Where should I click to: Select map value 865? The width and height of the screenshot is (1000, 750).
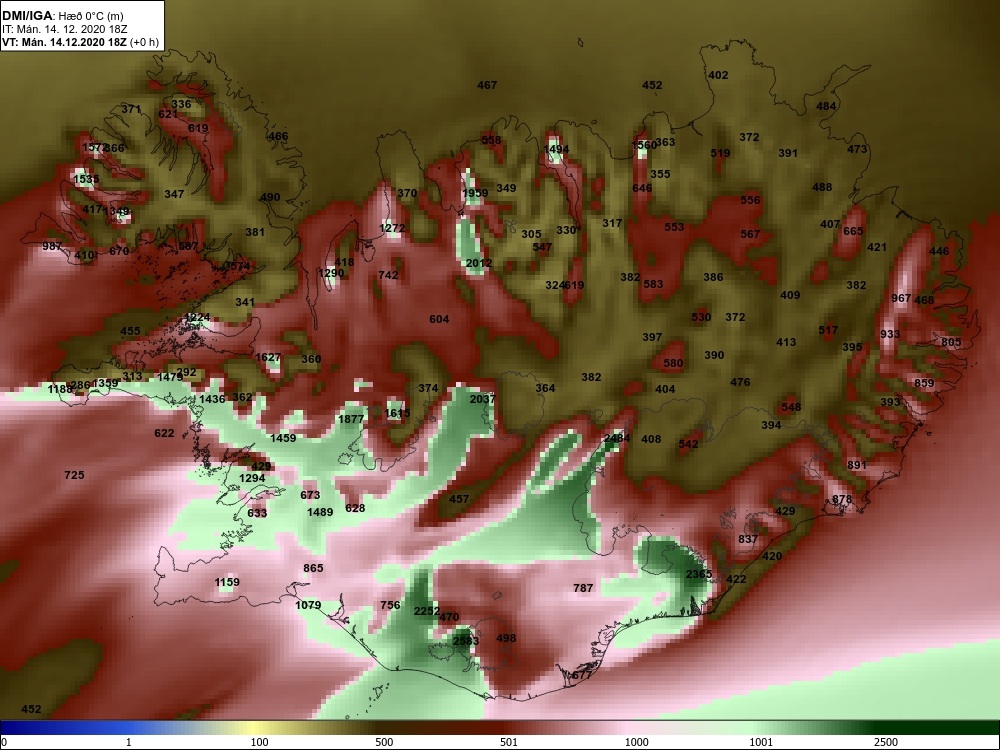point(313,568)
